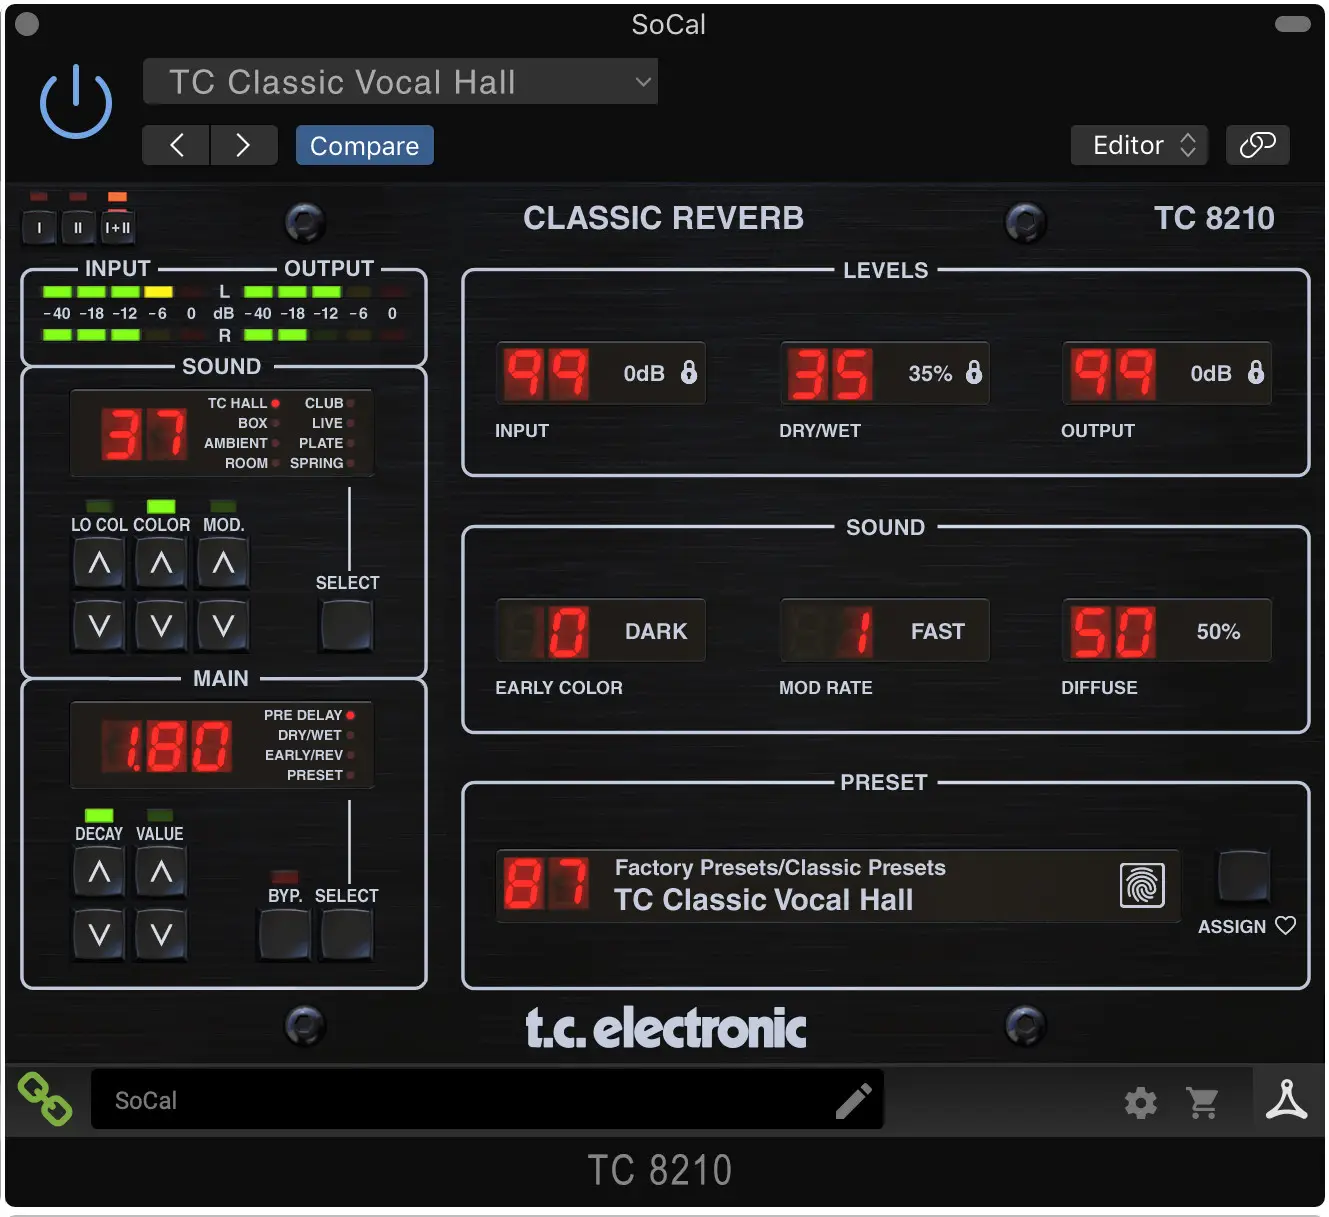Click the window pill button top-right
Image resolution: width=1329 pixels, height=1217 pixels.
coord(1292,24)
